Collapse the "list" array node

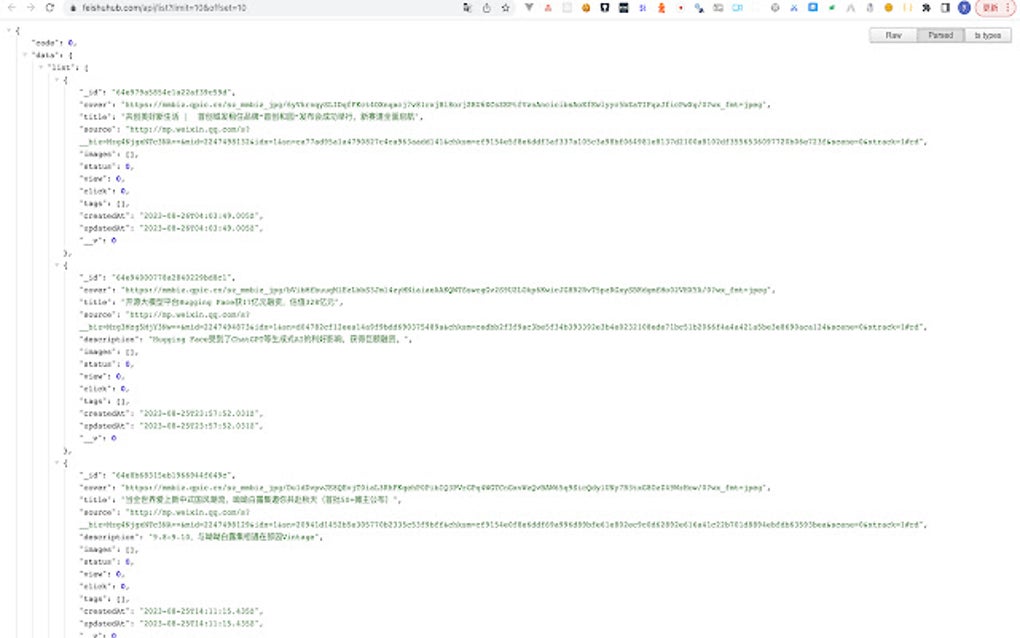click(40, 67)
